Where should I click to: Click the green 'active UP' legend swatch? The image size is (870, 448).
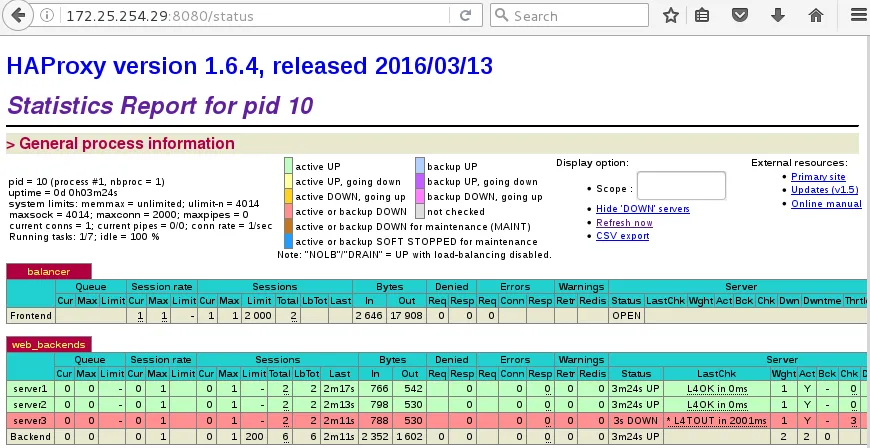[288, 166]
